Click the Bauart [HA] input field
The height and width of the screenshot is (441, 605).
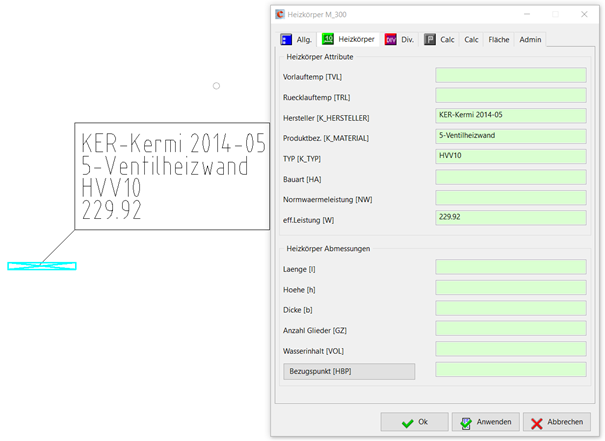coord(511,177)
